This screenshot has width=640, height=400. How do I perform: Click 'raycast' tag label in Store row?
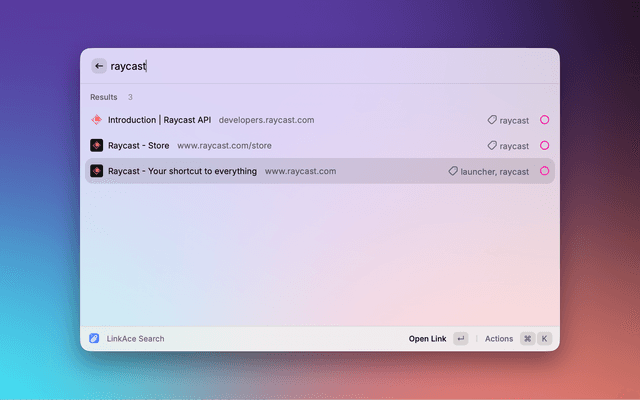(x=514, y=146)
